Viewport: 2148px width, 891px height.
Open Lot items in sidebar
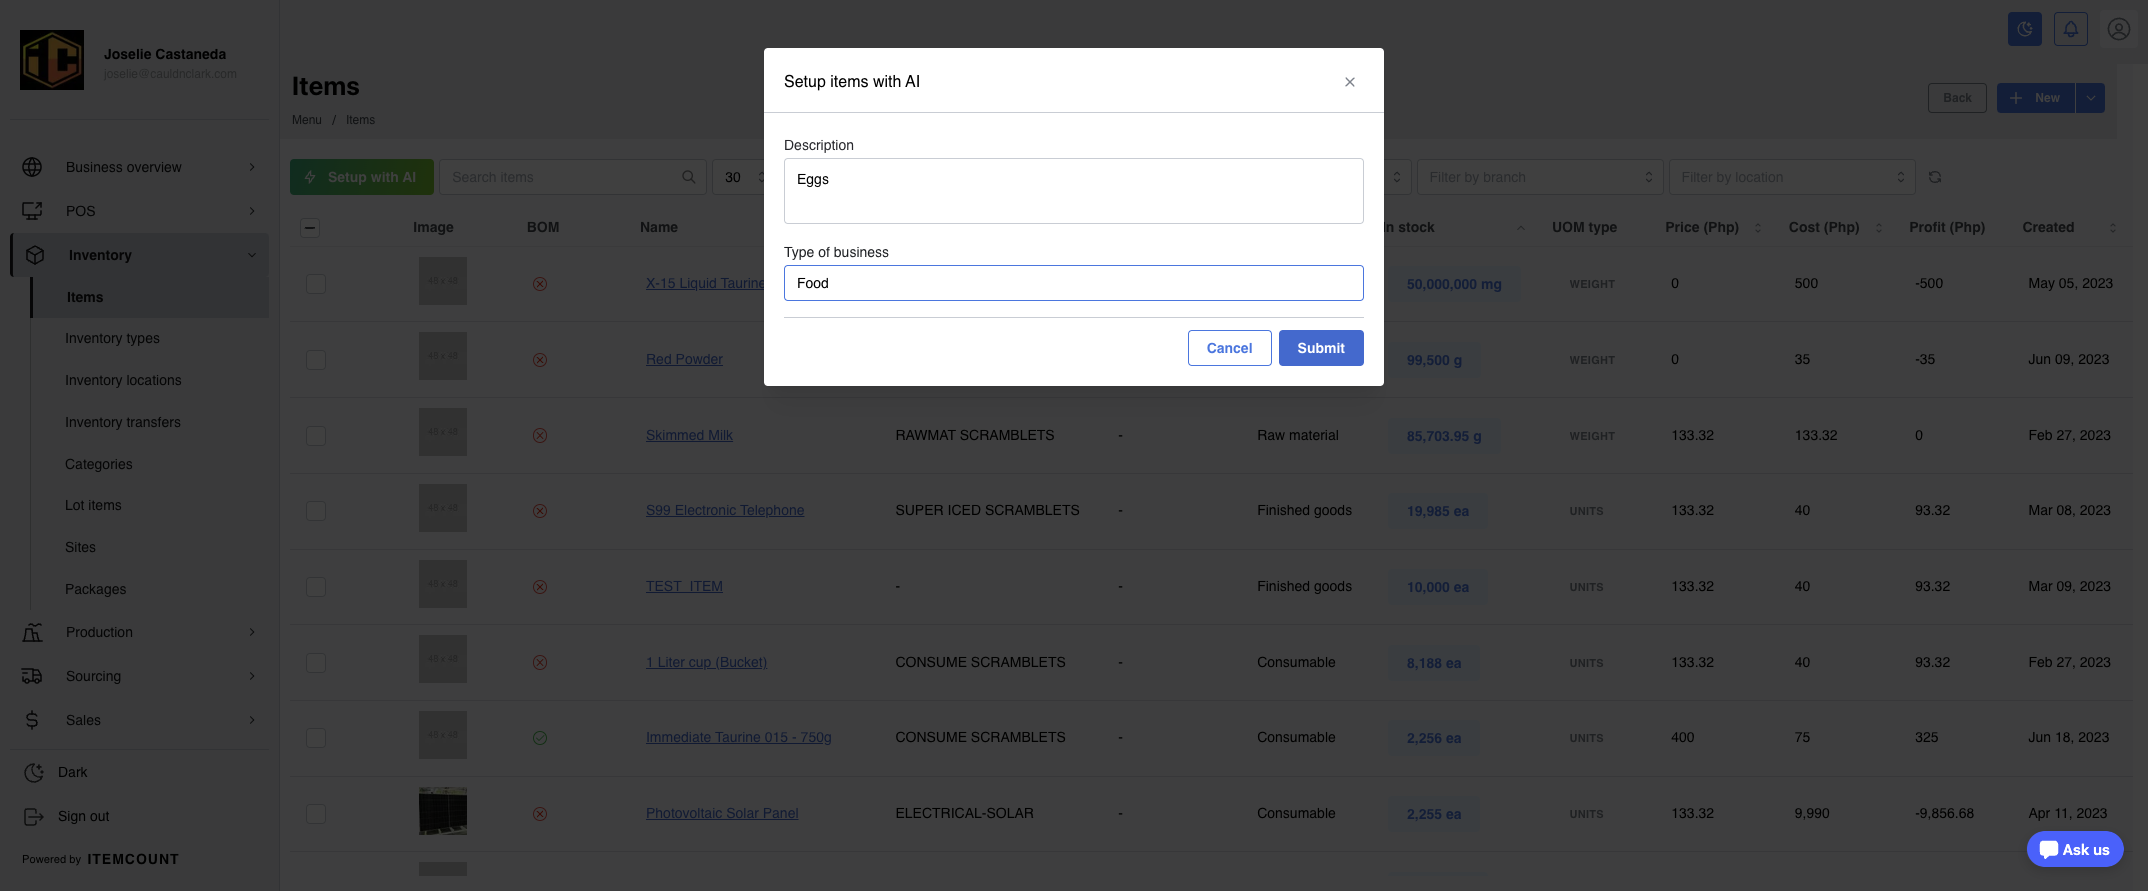[x=93, y=505]
